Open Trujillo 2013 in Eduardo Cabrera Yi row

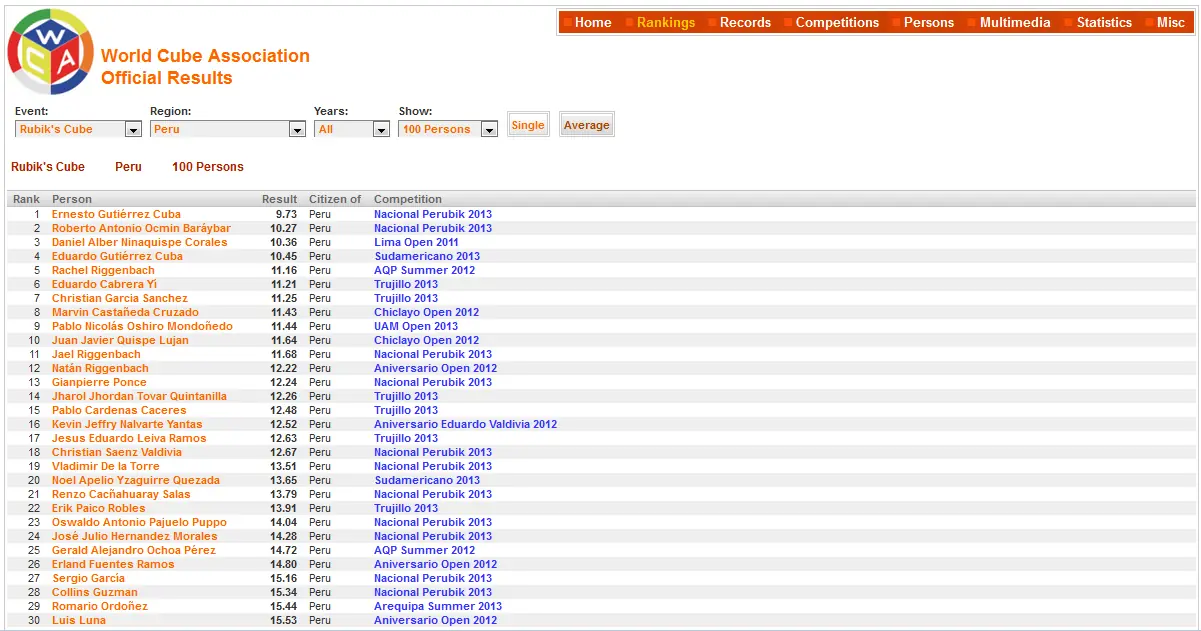[x=406, y=284]
